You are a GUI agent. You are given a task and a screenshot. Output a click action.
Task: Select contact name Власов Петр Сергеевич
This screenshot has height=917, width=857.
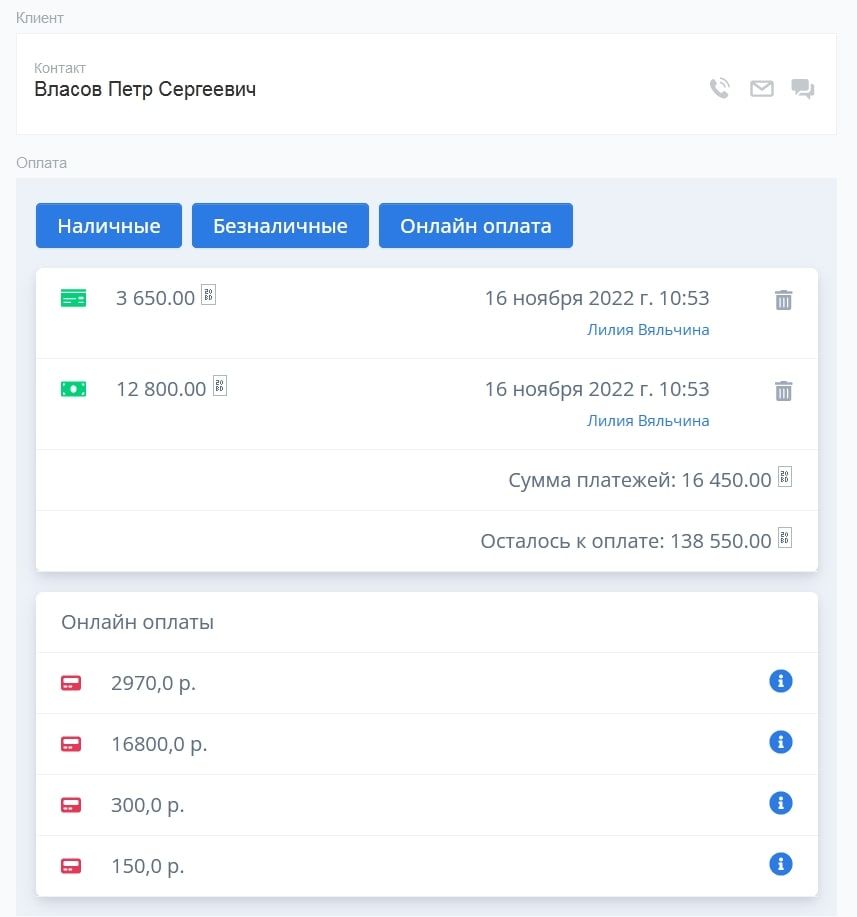(145, 90)
